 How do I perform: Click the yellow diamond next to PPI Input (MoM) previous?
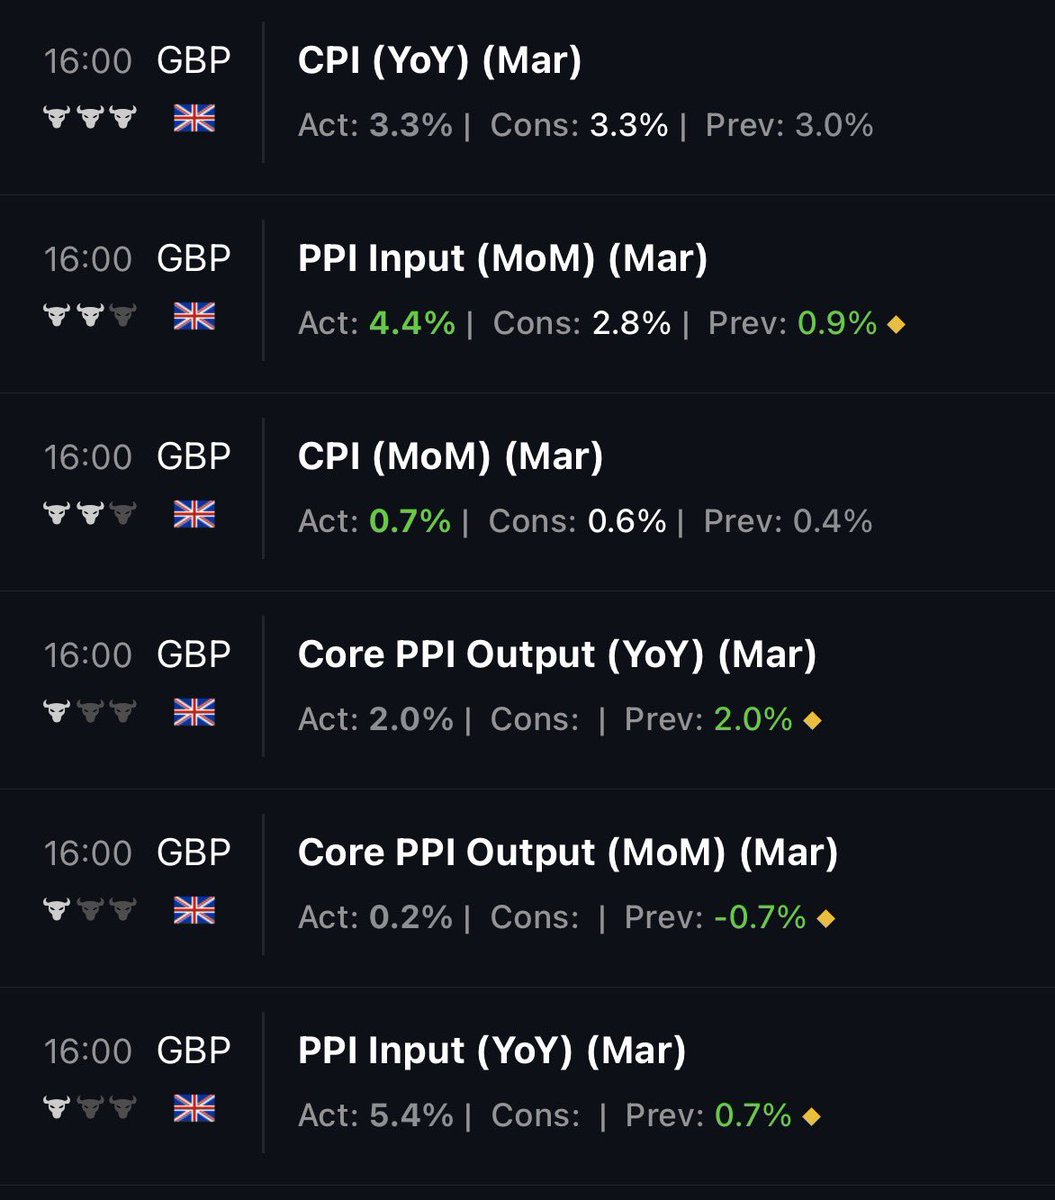[x=896, y=324]
